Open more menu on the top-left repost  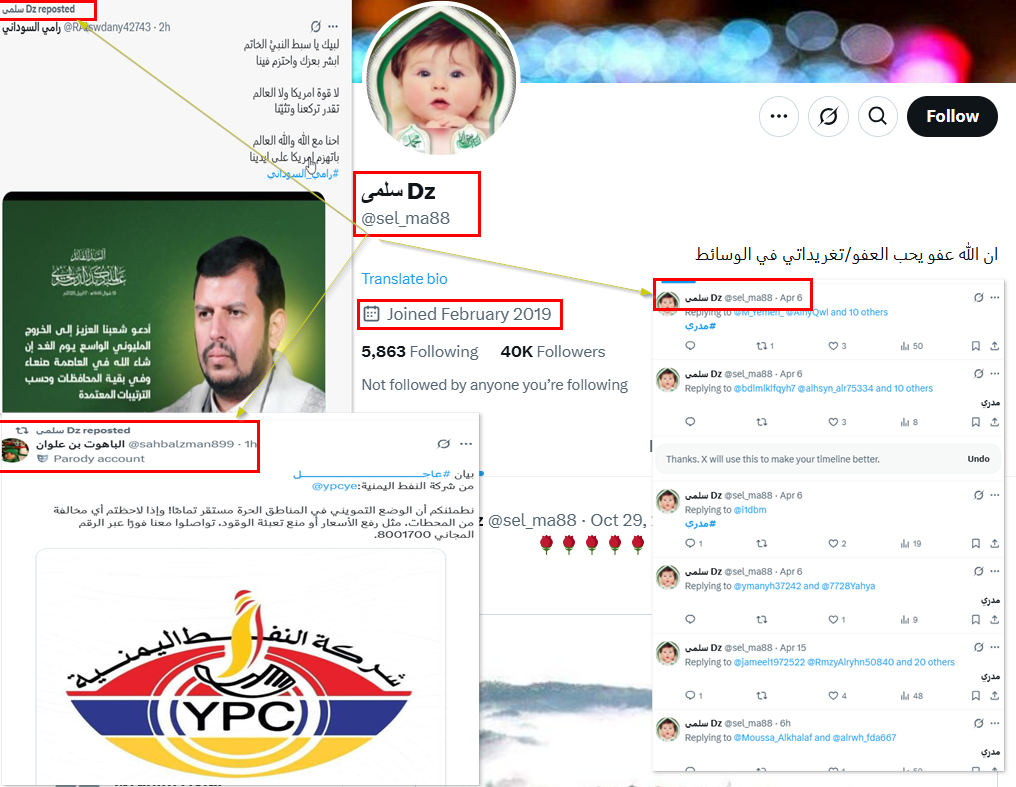point(333,27)
